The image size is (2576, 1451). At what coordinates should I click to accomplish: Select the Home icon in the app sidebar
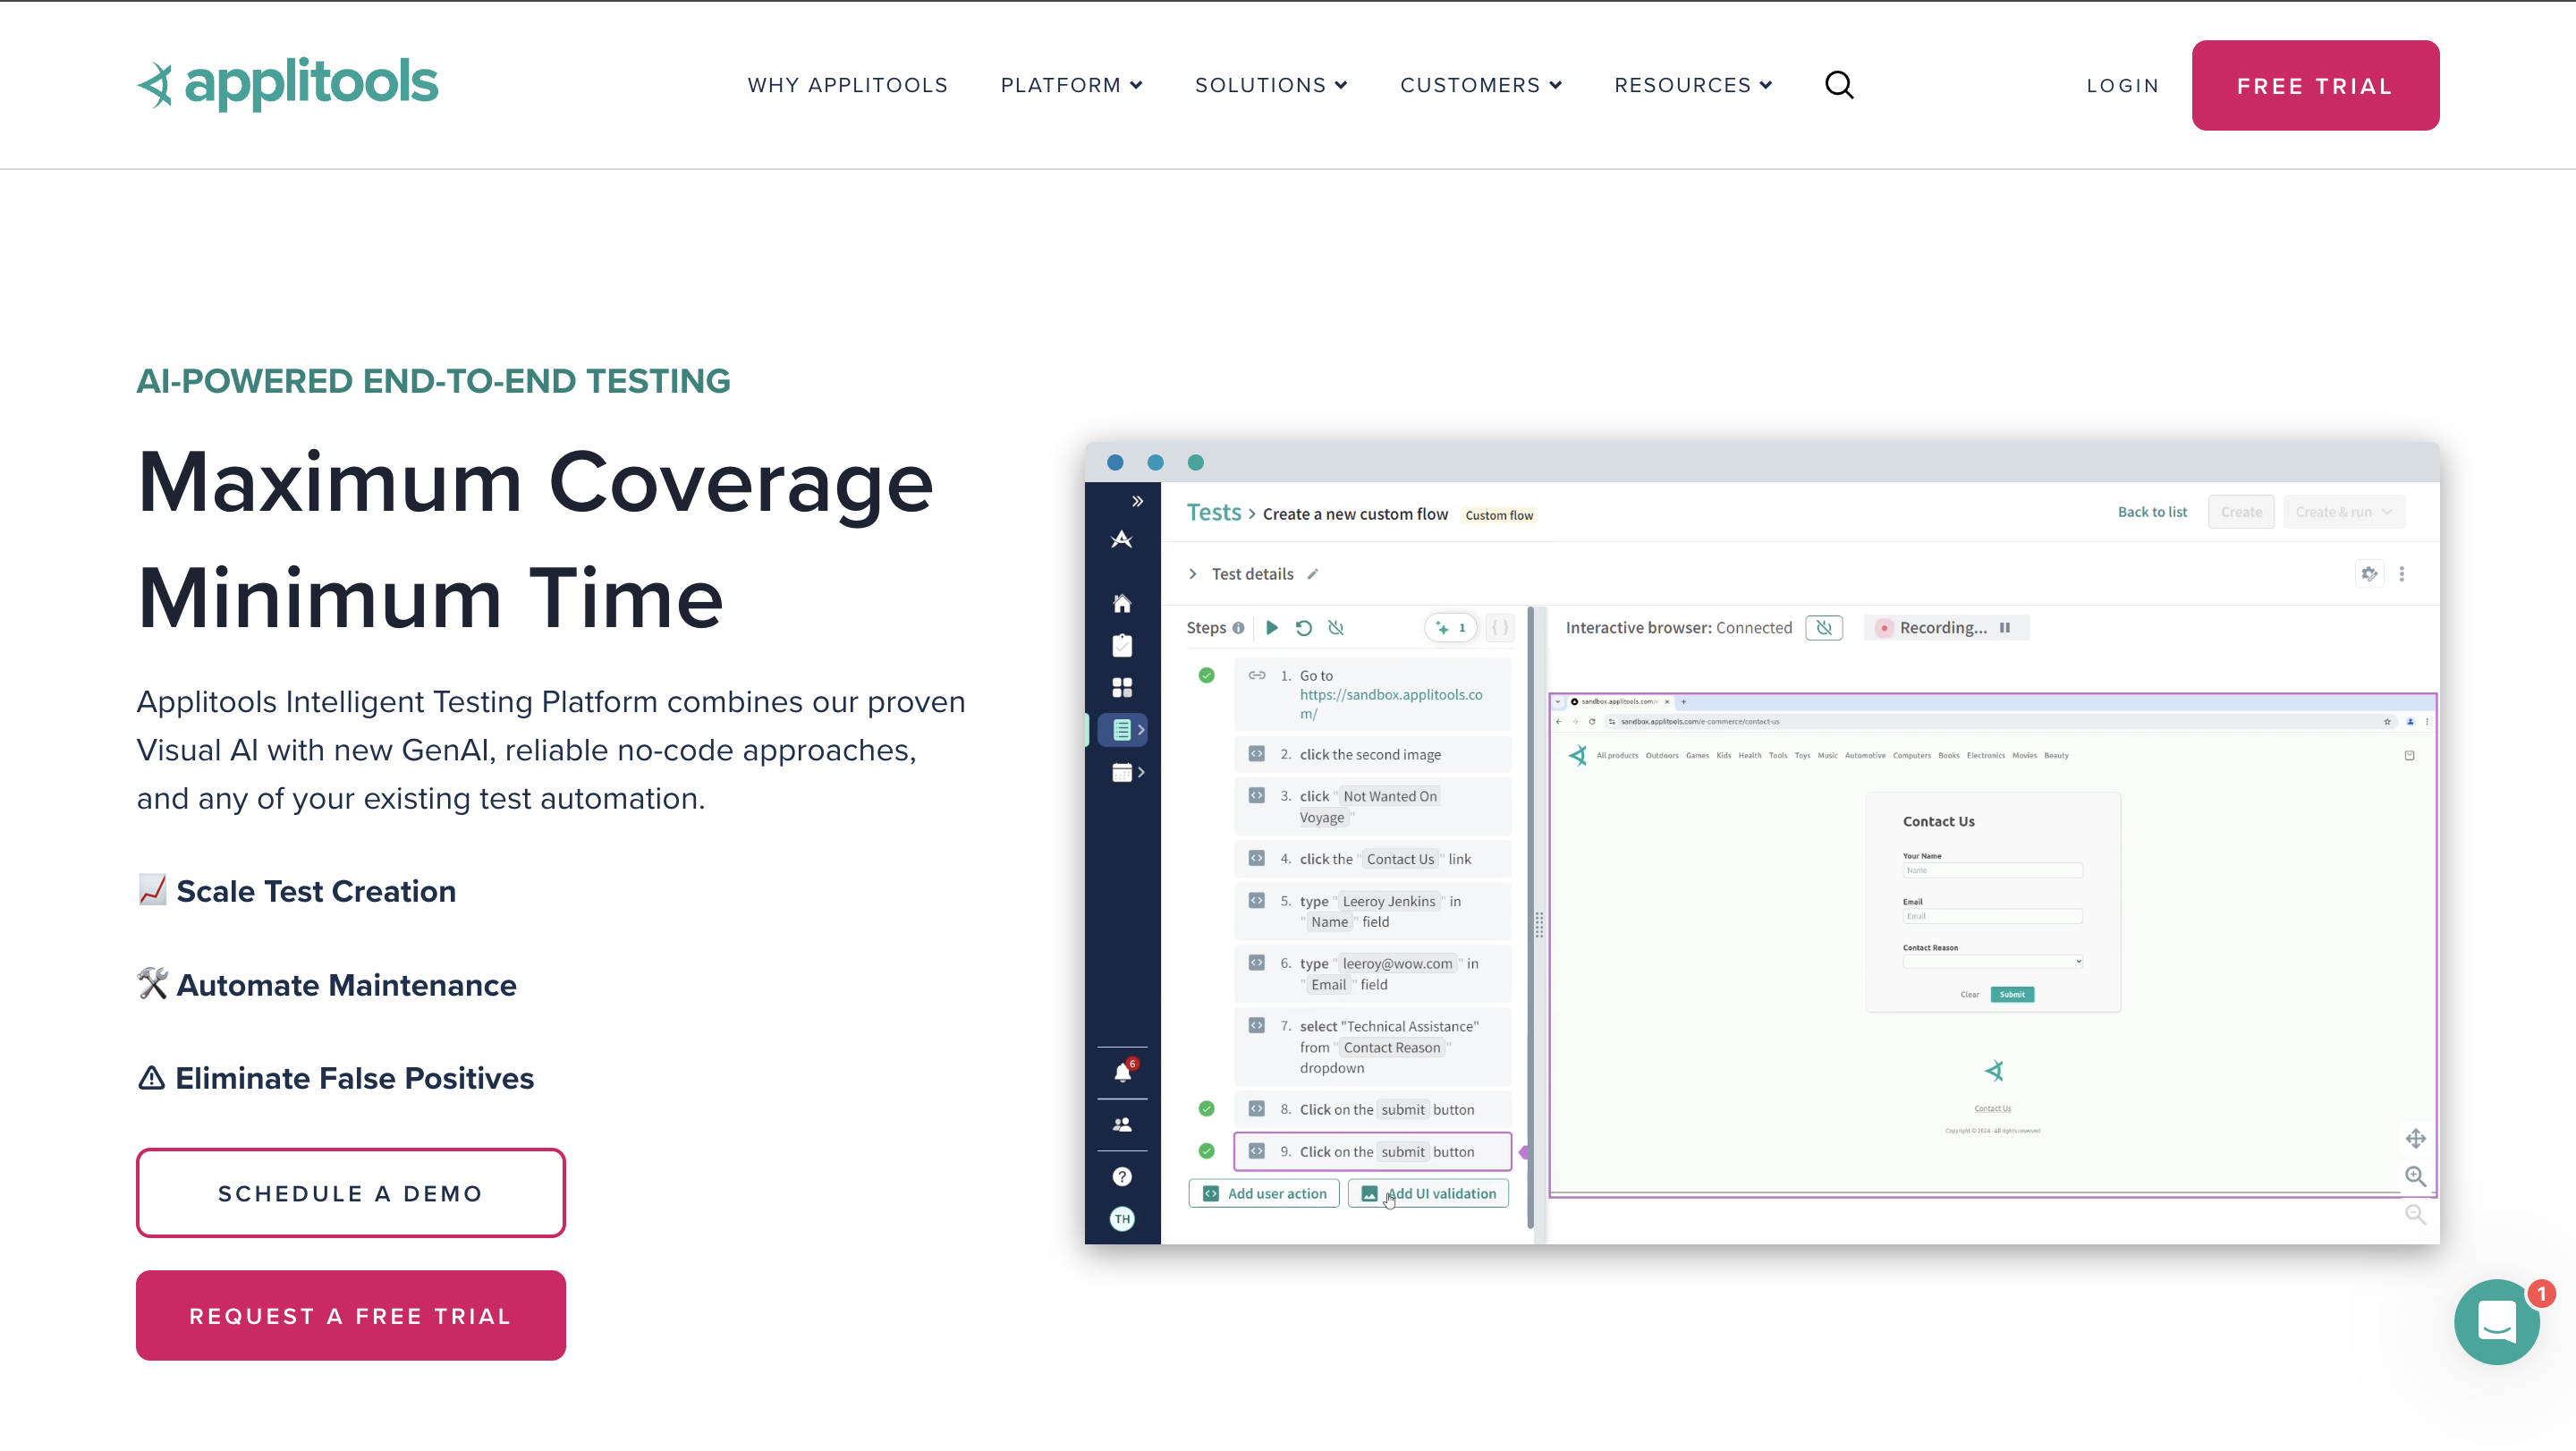(x=1122, y=603)
